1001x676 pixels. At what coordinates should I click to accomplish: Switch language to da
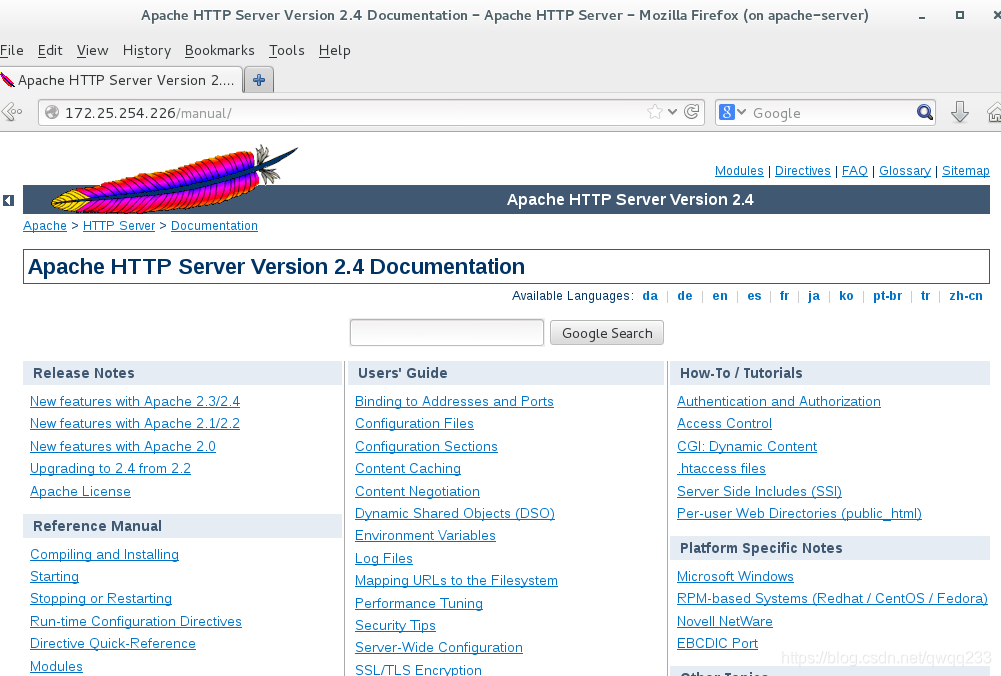point(650,296)
